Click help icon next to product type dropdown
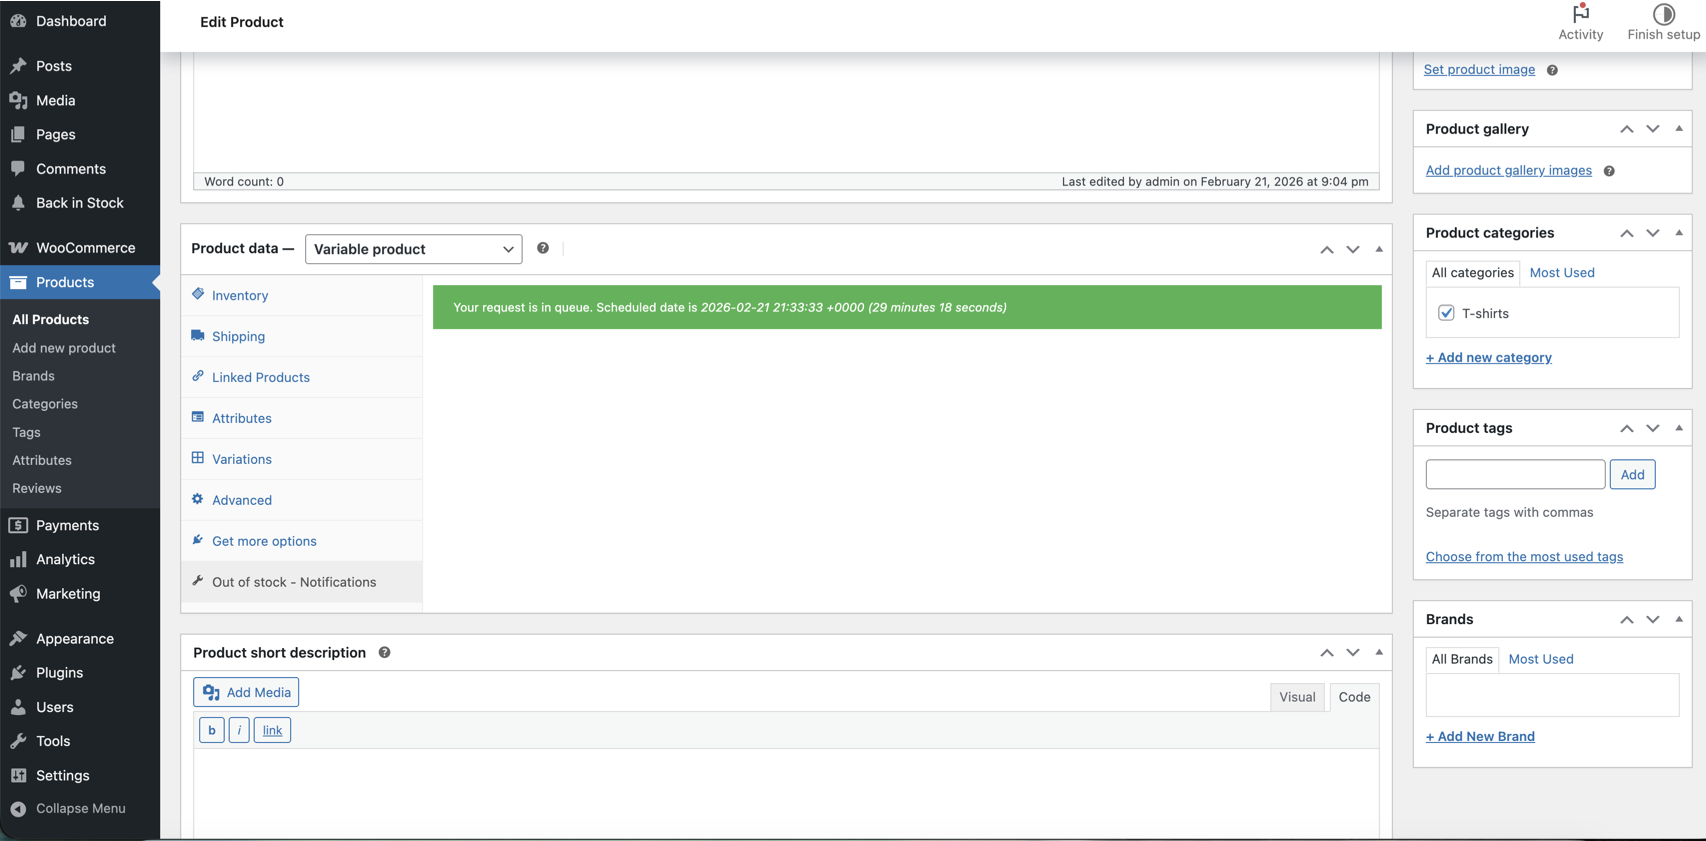The height and width of the screenshot is (841, 1706). (543, 248)
